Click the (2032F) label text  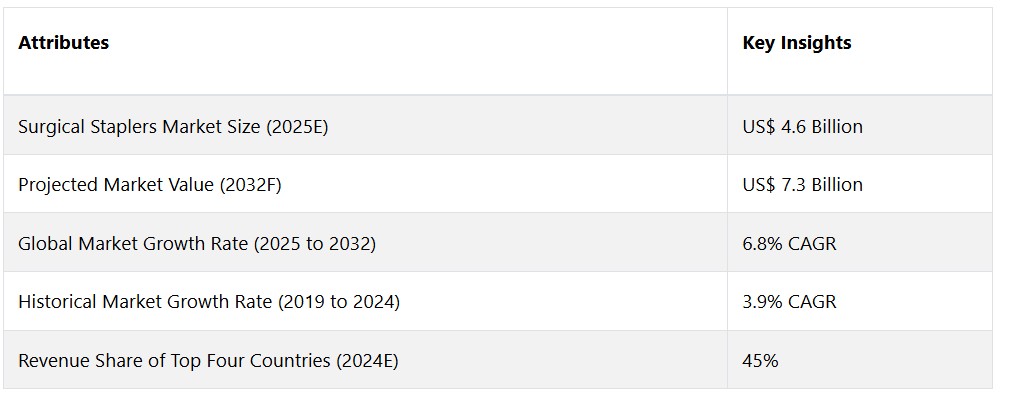coord(250,185)
